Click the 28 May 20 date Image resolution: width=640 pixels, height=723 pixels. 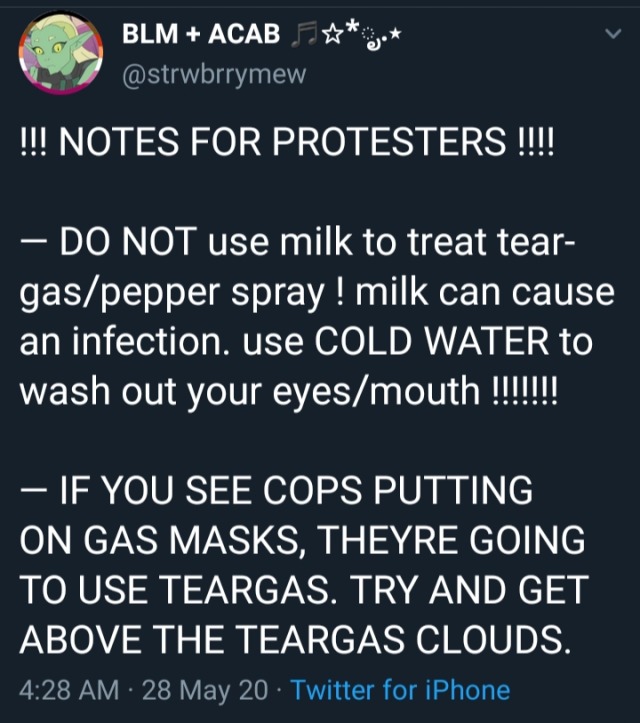pyautogui.click(x=205, y=690)
